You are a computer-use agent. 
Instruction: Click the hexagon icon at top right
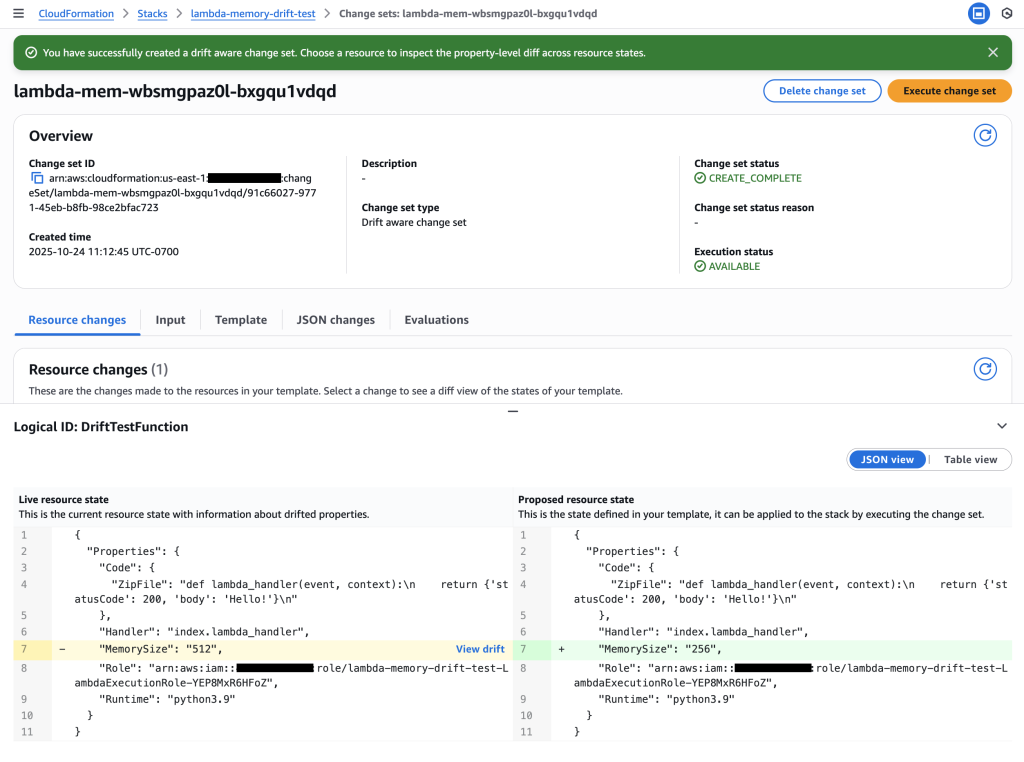(x=1008, y=14)
